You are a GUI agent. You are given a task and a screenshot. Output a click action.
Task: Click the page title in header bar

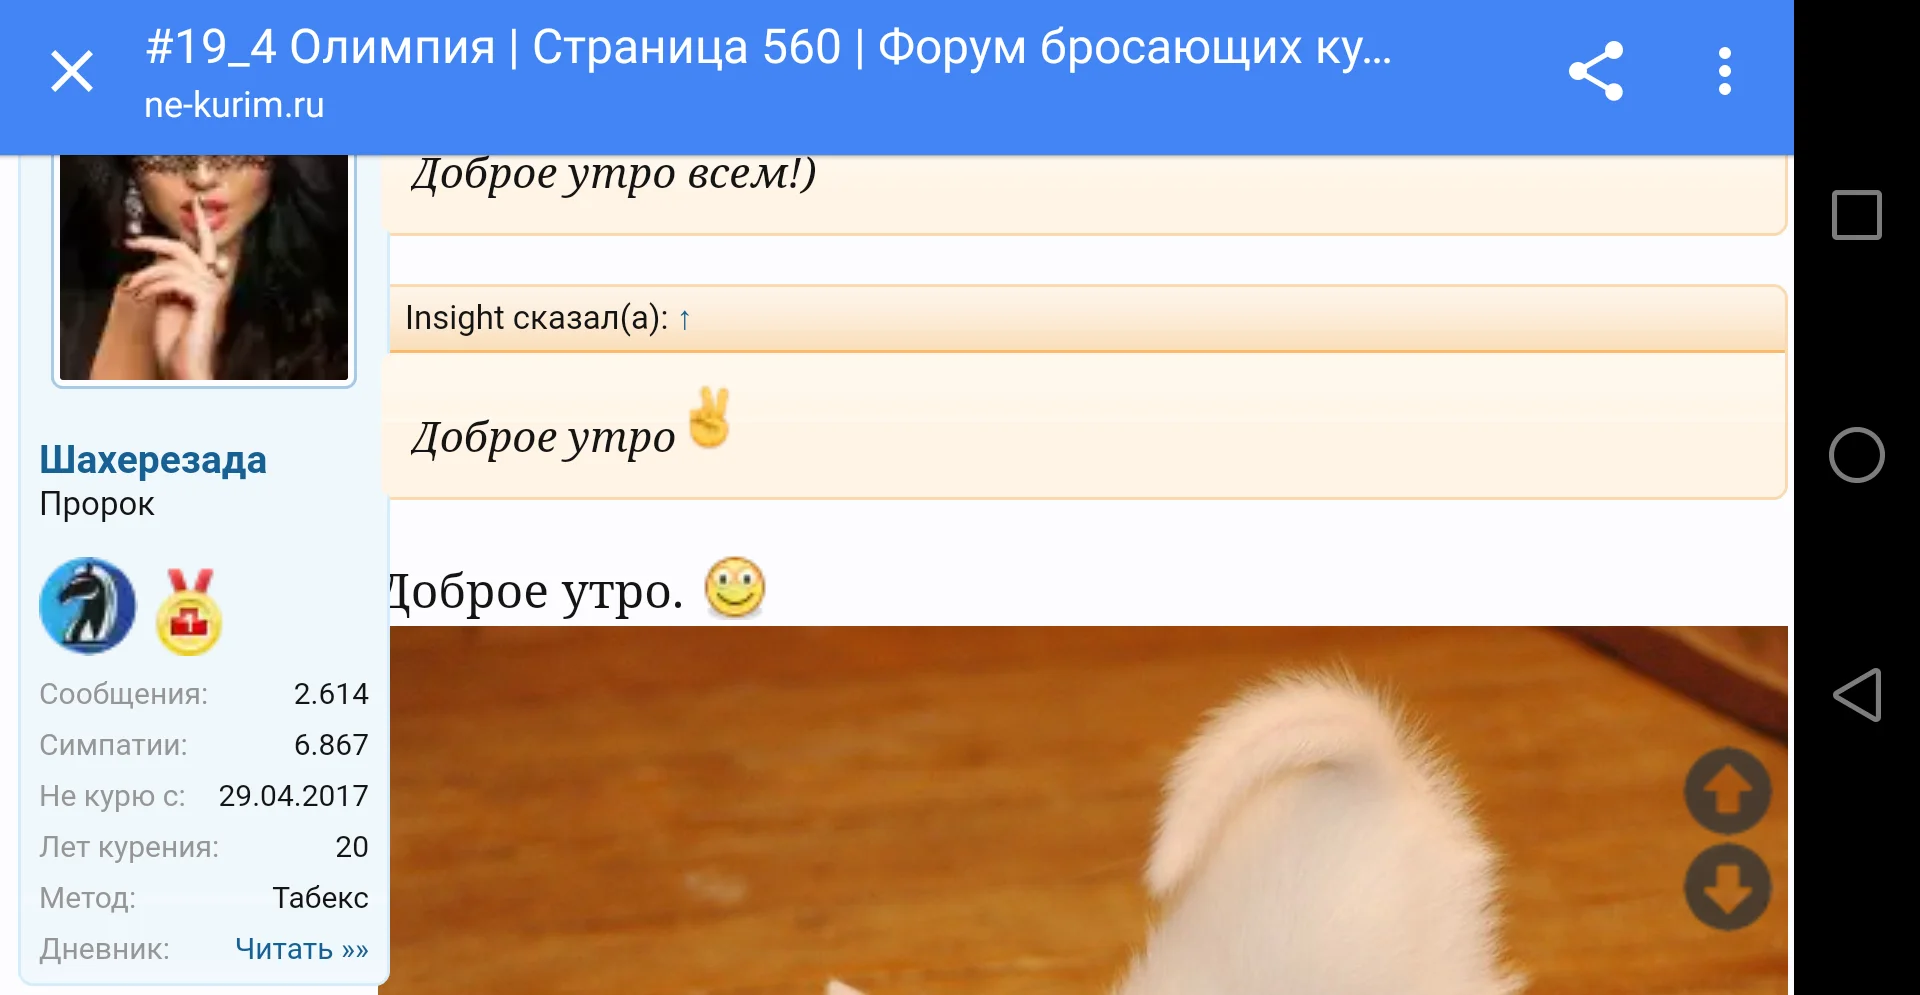click(768, 47)
